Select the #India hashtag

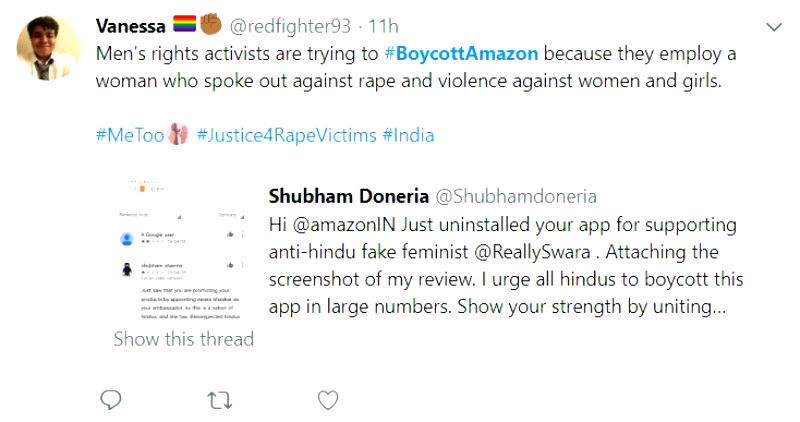click(408, 135)
